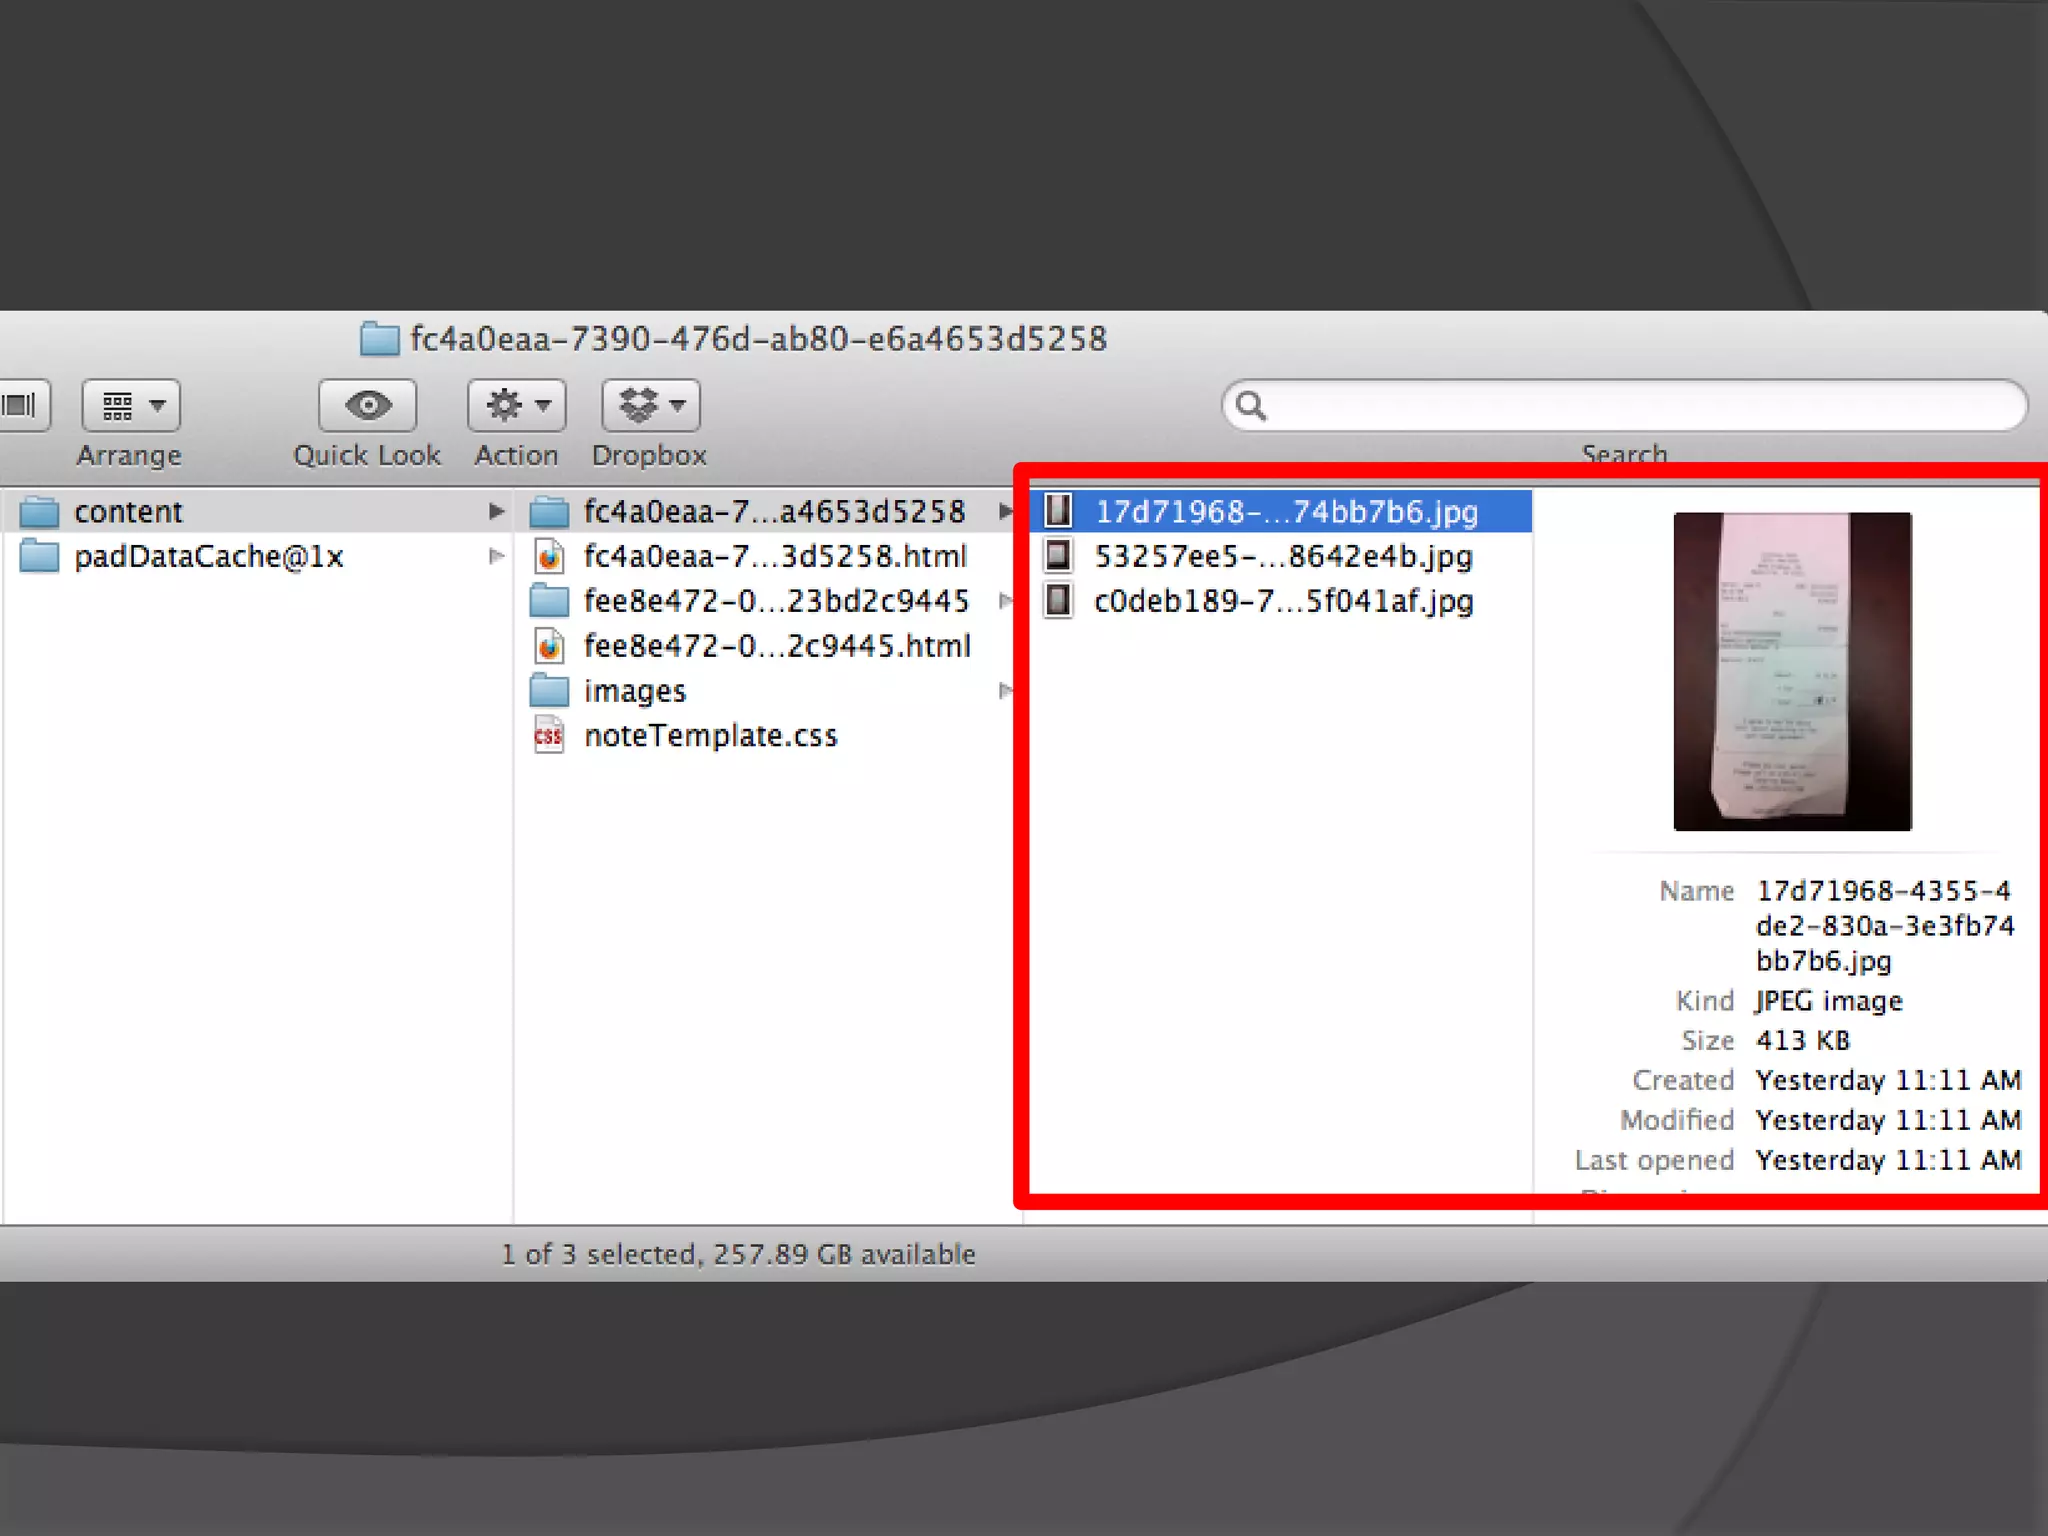This screenshot has height=1536, width=2048.
Task: Open the images folder
Action: (x=634, y=691)
